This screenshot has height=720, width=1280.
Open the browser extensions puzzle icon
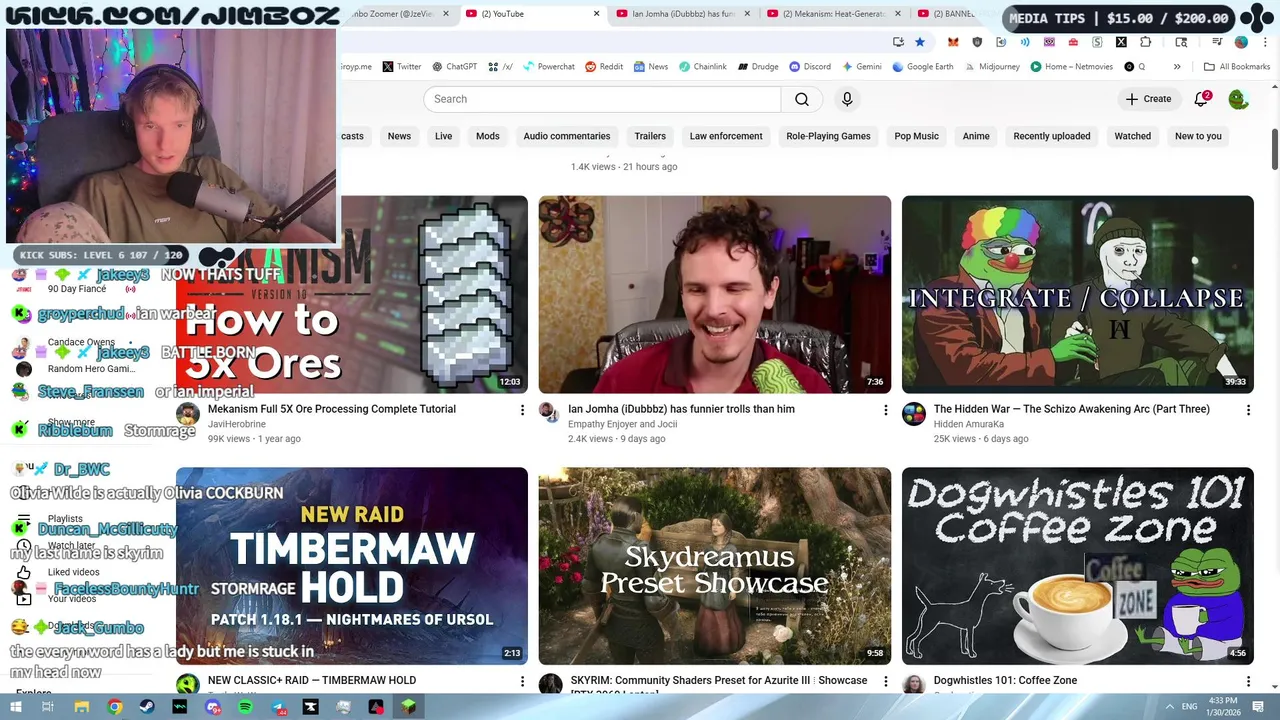click(x=1145, y=42)
